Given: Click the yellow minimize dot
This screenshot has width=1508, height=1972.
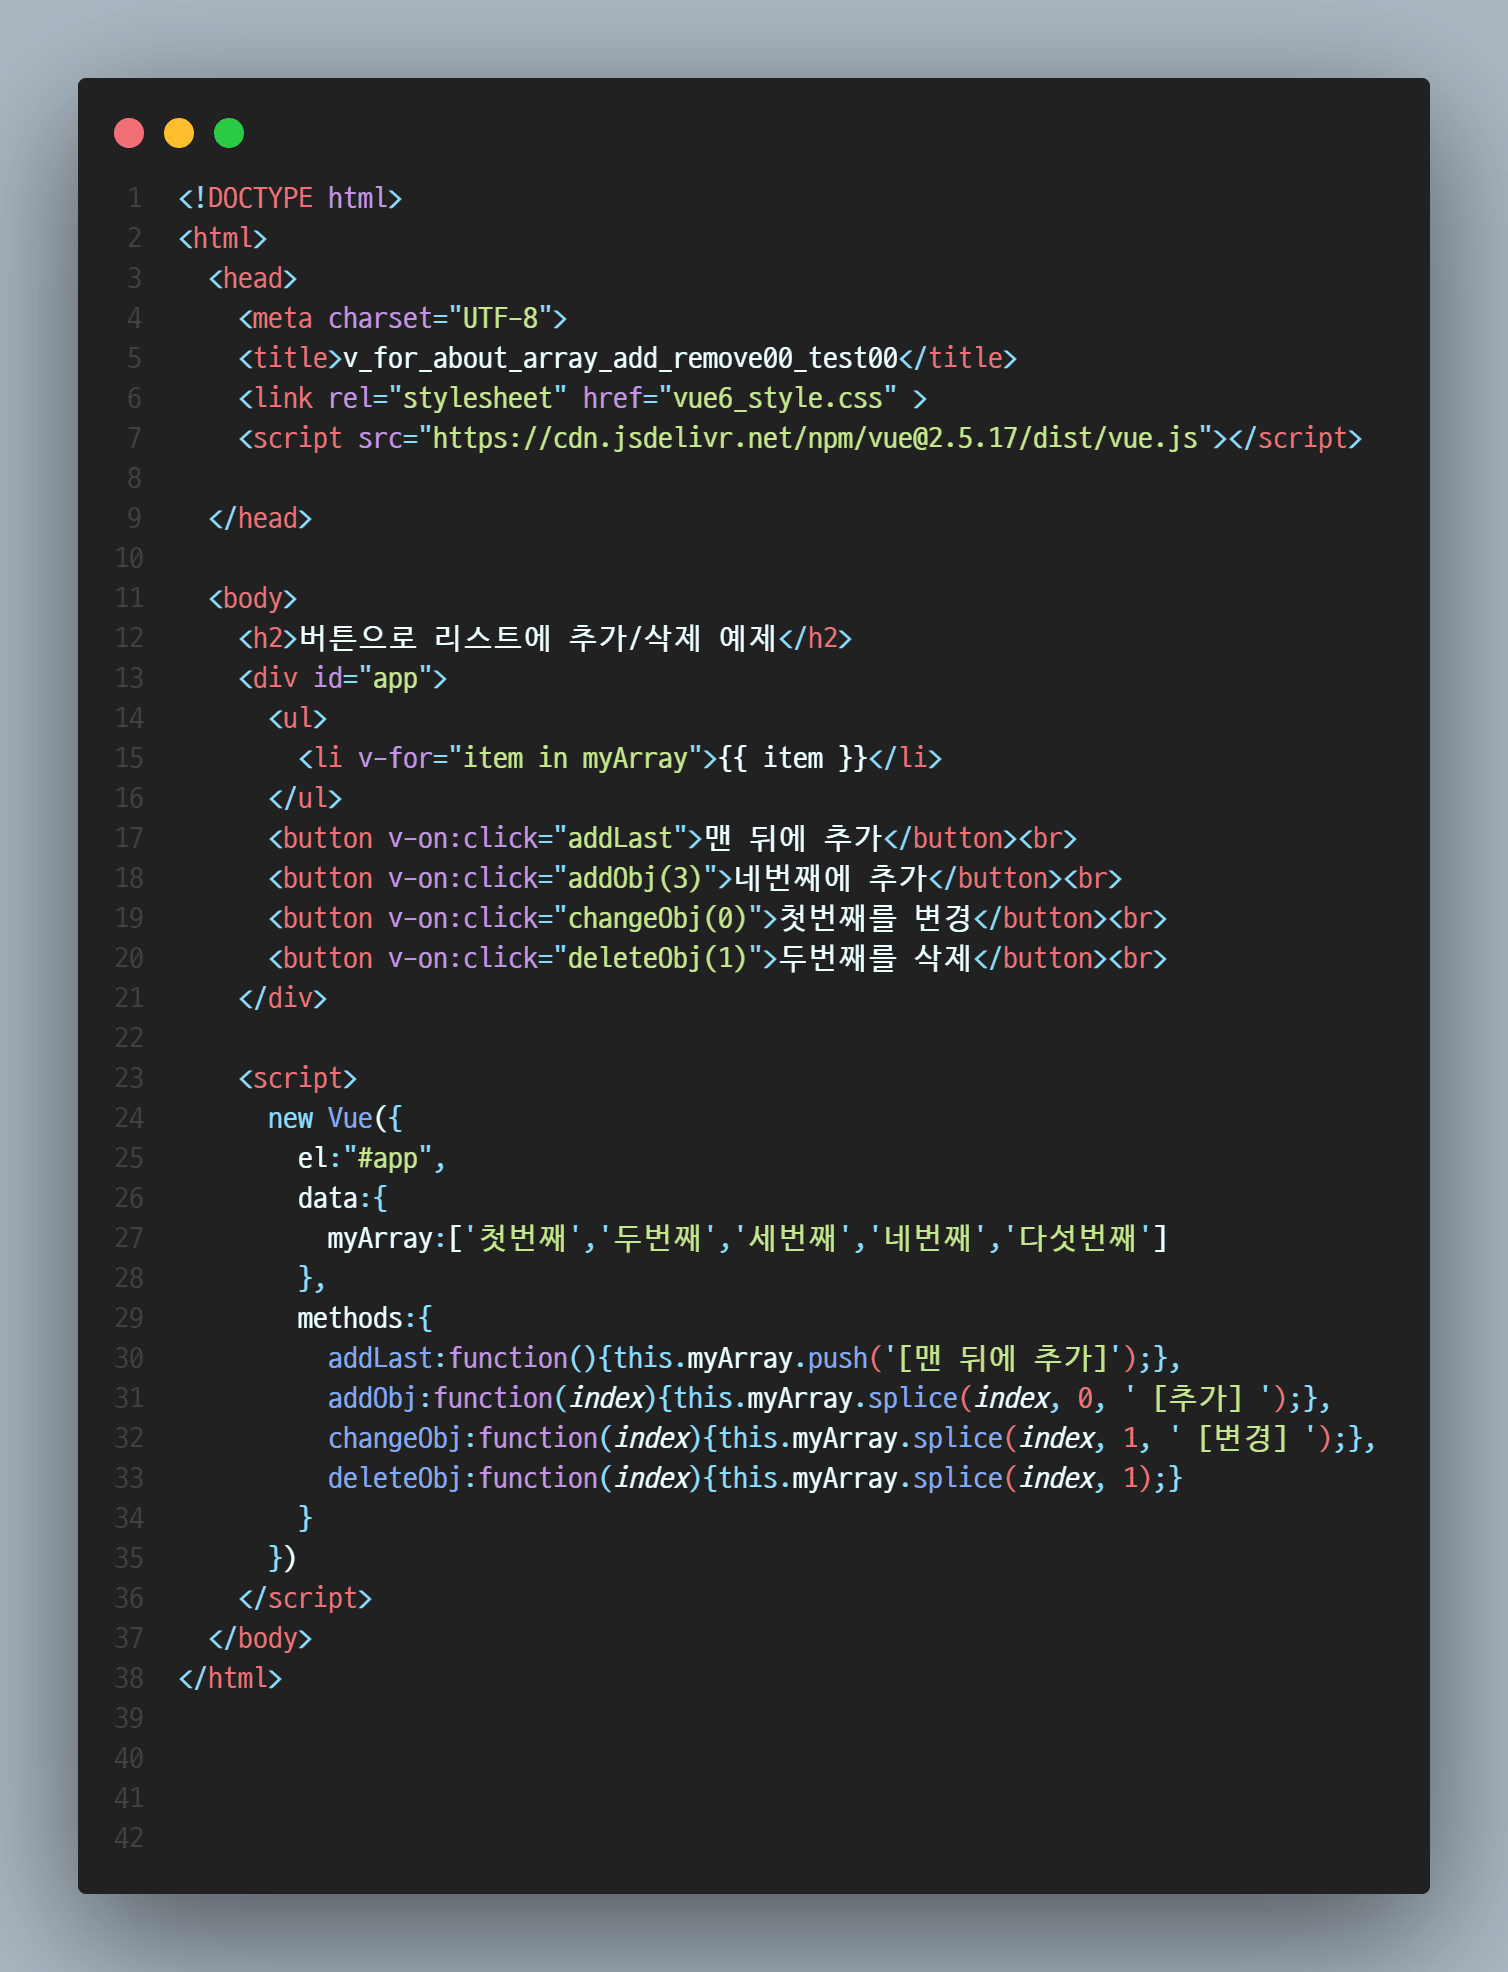Looking at the screenshot, I should pyautogui.click(x=179, y=133).
